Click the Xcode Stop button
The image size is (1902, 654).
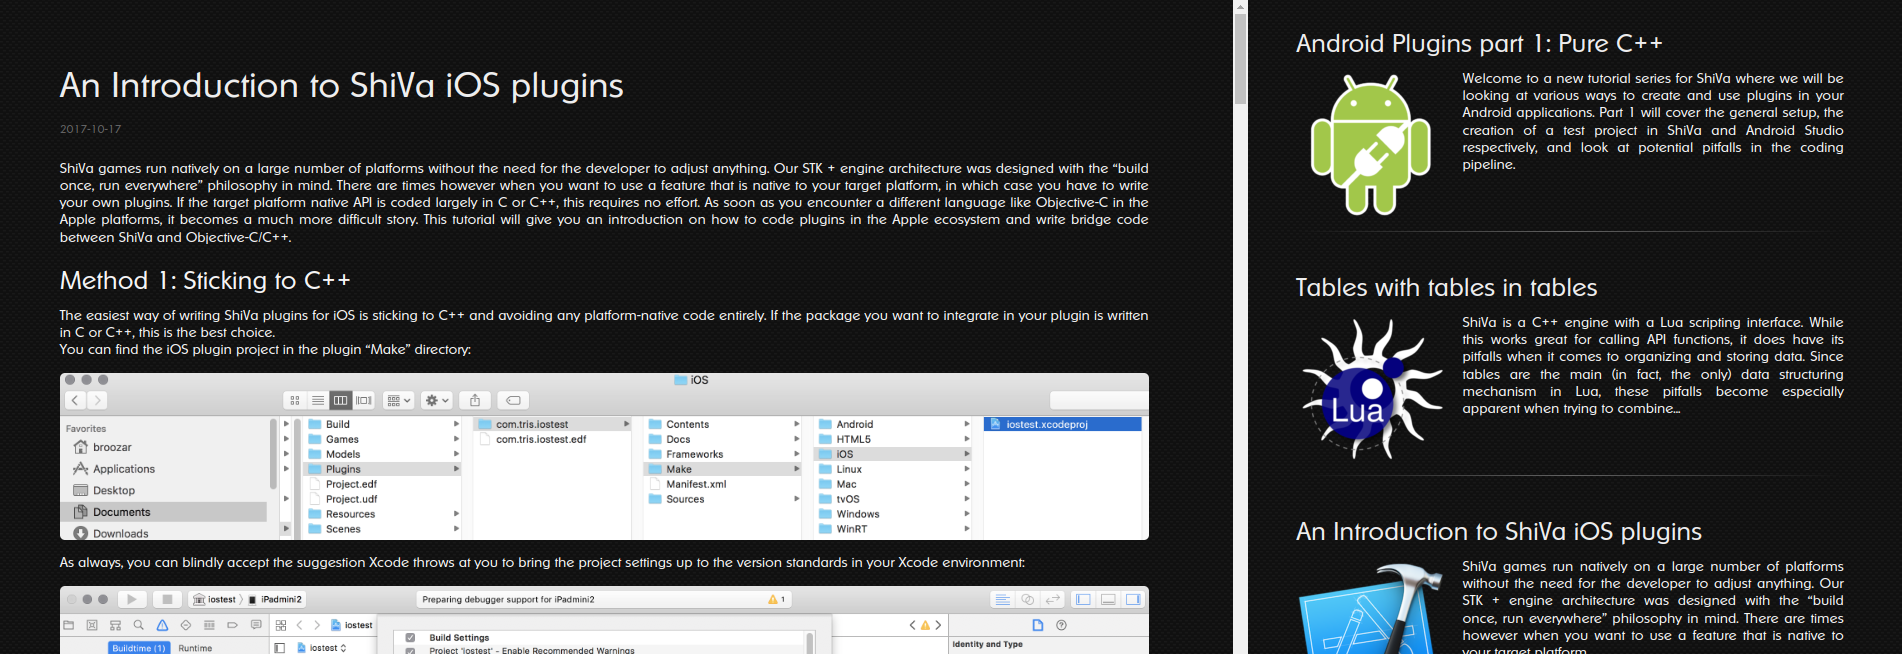tap(167, 599)
